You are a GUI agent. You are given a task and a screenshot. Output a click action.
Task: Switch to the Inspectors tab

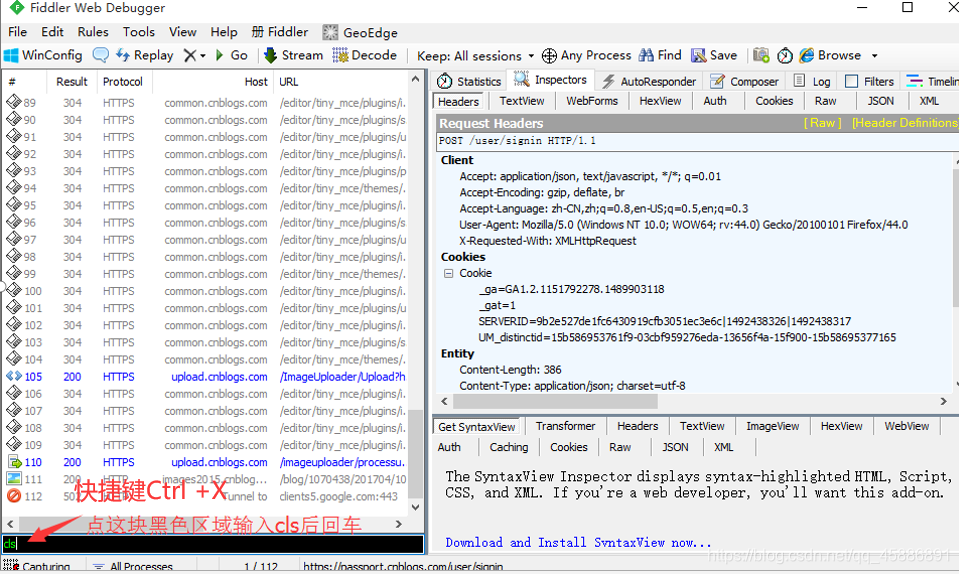[x=550, y=80]
